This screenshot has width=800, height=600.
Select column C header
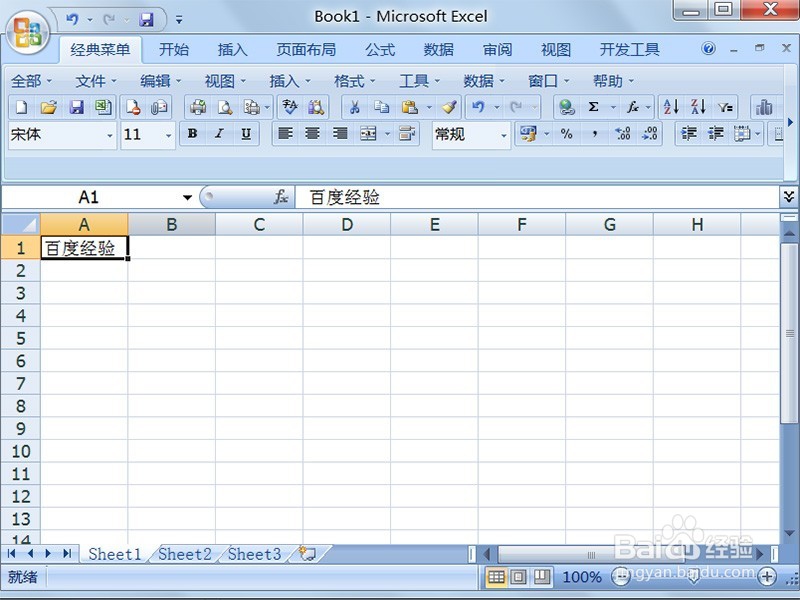click(259, 224)
